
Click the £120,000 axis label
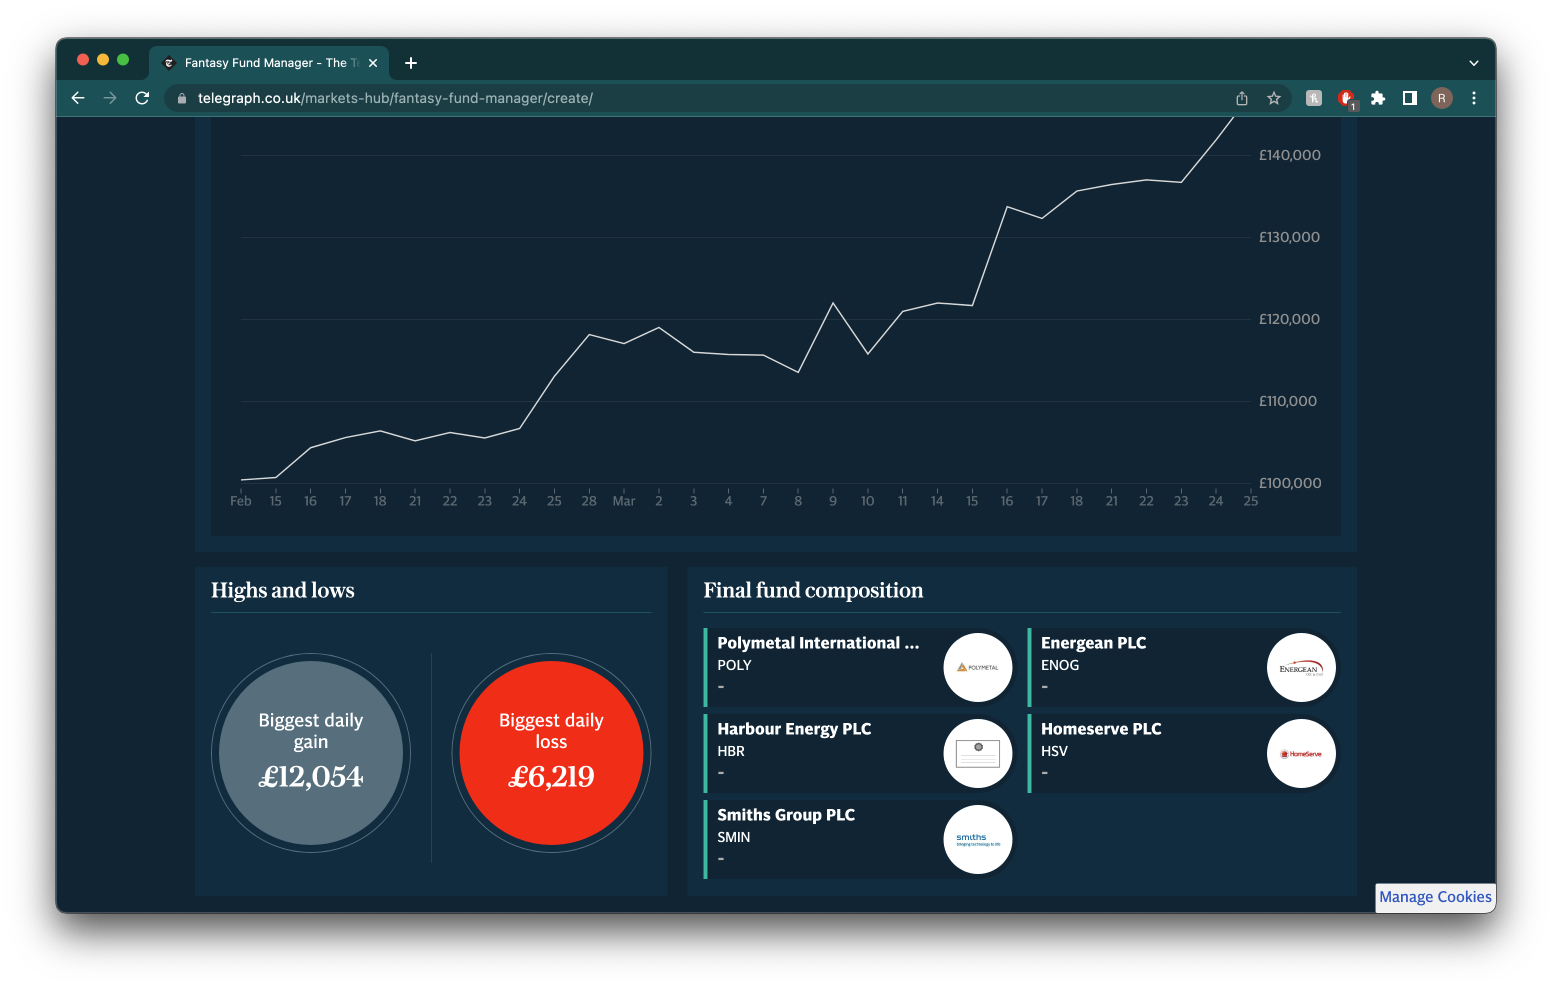coord(1289,319)
